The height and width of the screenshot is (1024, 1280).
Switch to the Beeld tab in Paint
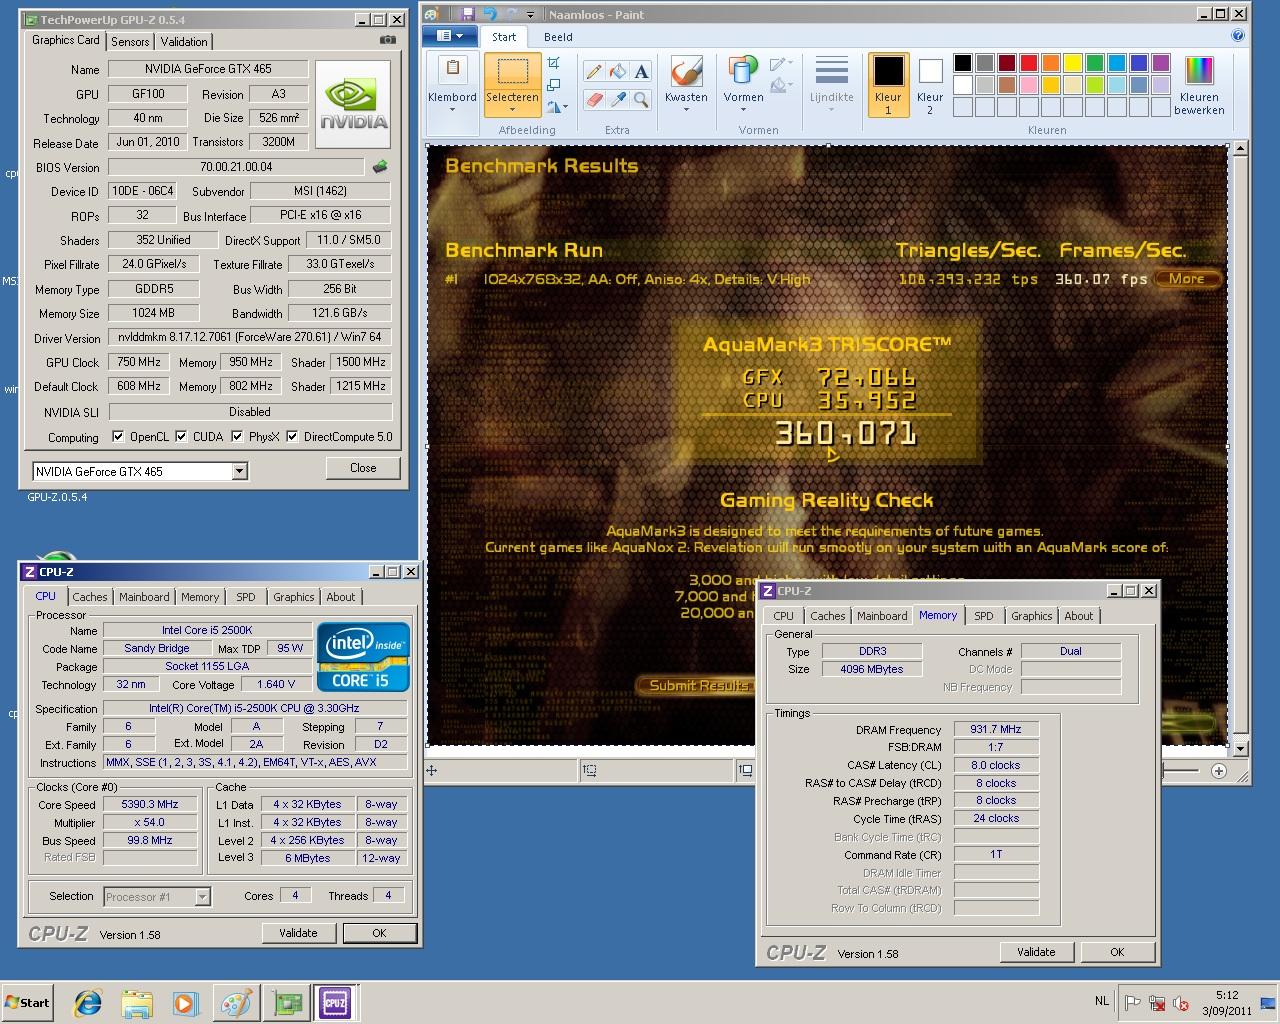tap(558, 37)
